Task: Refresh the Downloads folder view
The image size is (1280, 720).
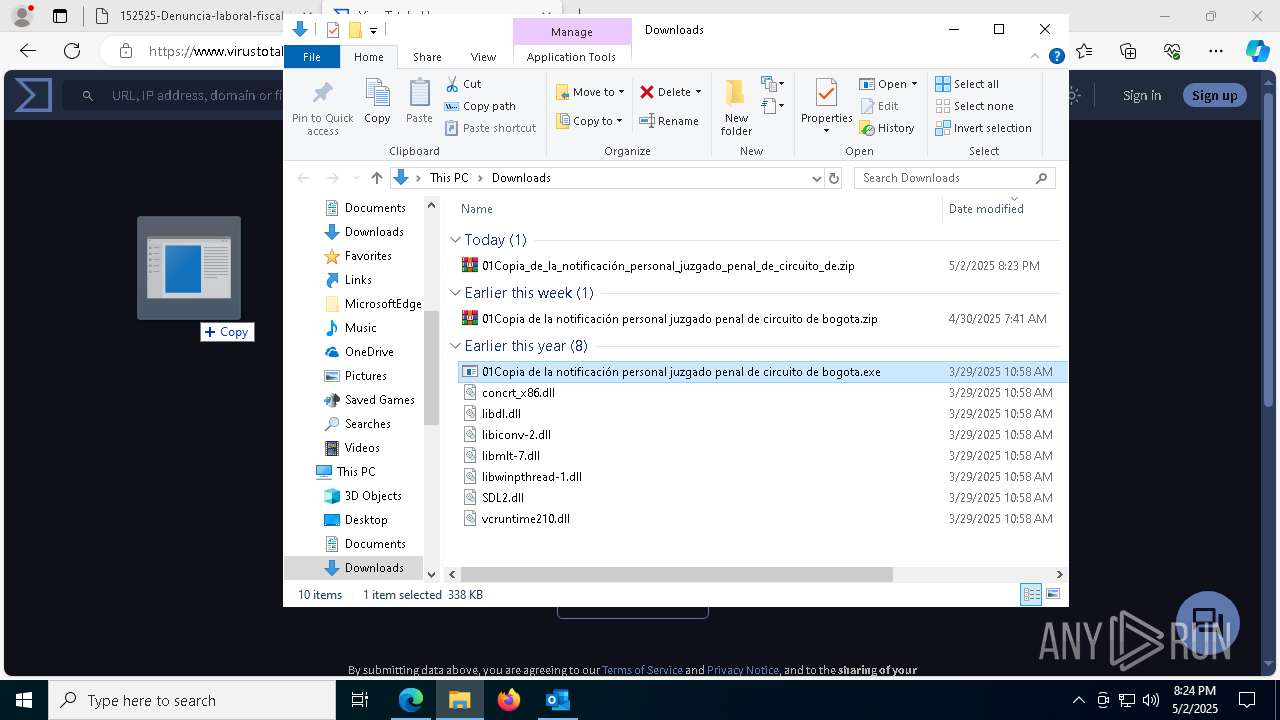Action: pos(834,178)
